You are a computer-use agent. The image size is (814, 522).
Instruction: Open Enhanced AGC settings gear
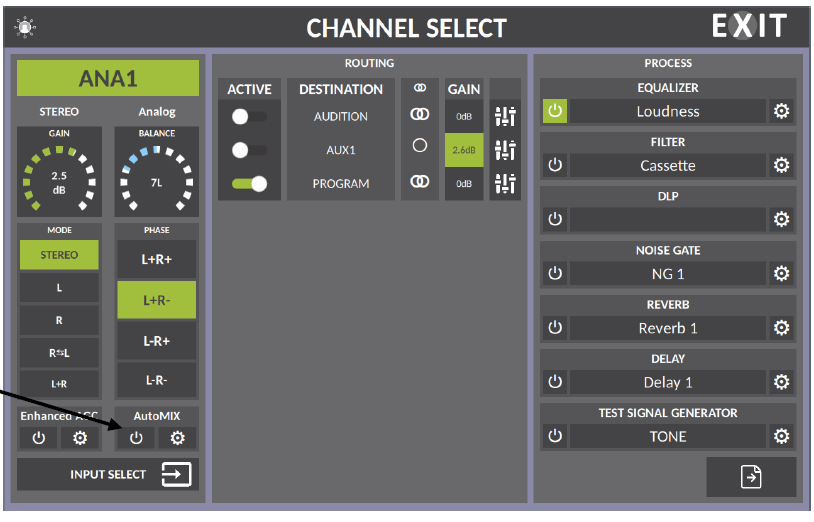(x=80, y=438)
